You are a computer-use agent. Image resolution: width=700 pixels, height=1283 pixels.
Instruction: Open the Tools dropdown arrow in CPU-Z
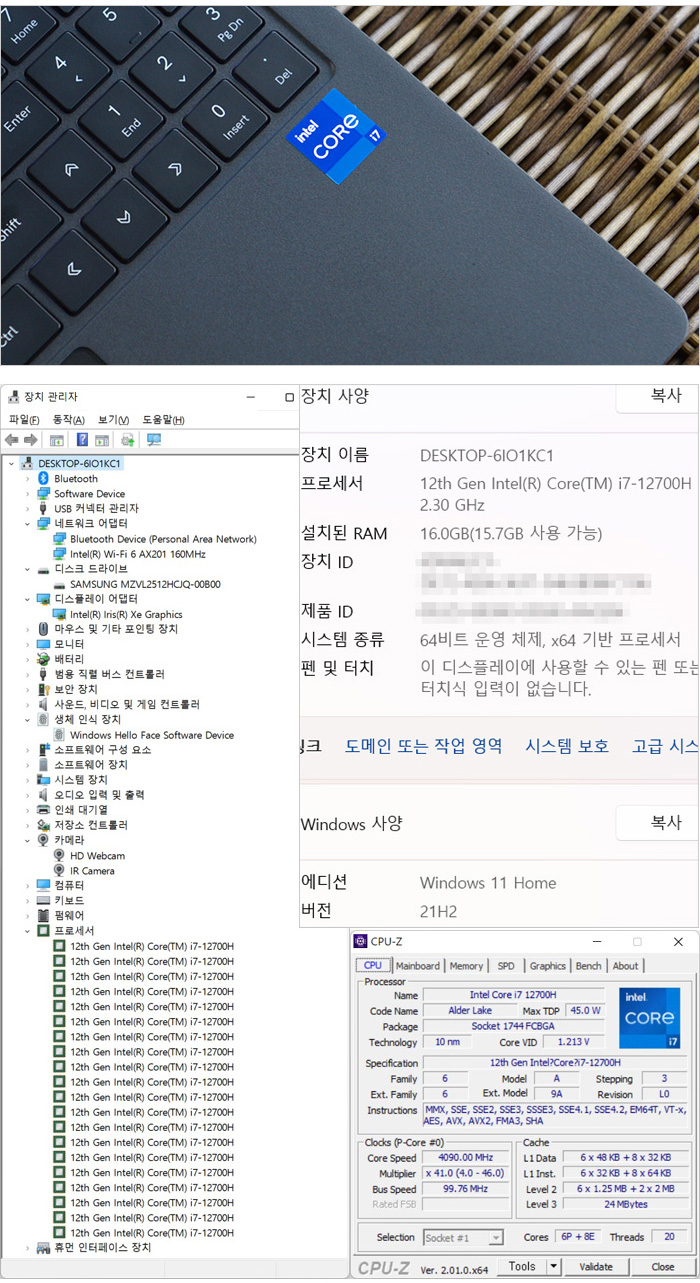coord(554,1267)
